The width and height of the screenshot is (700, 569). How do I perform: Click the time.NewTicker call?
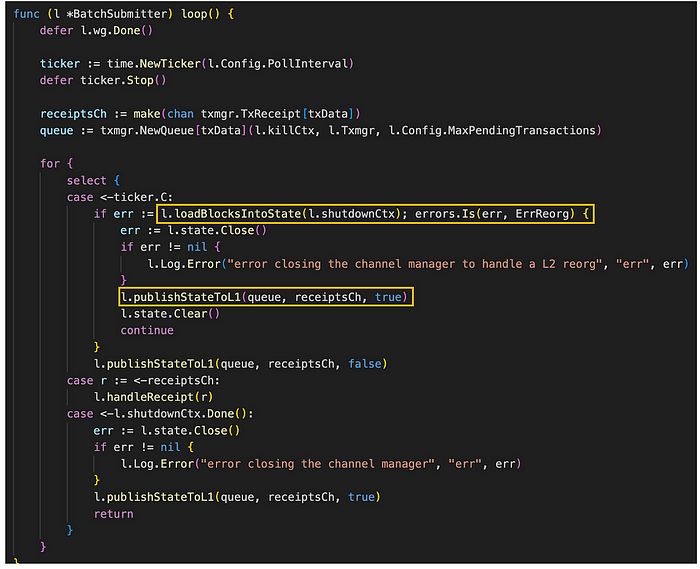pyautogui.click(x=230, y=64)
